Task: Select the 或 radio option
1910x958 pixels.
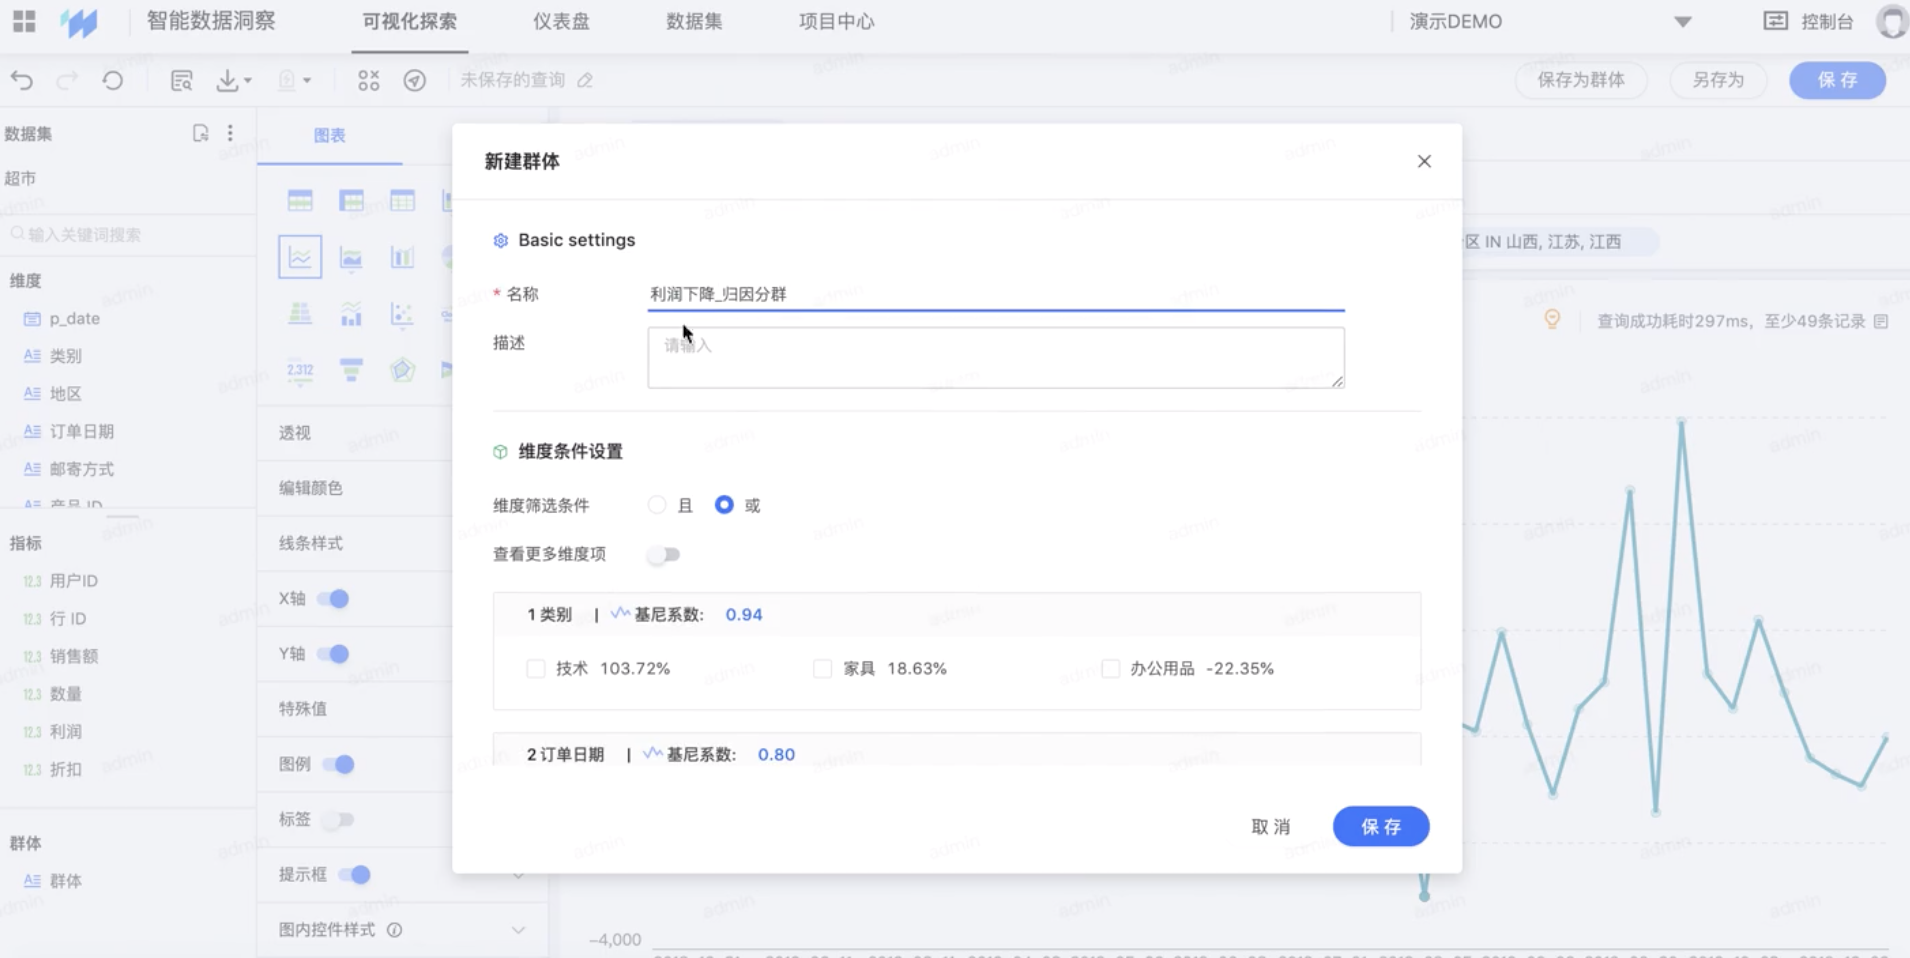Action: [x=724, y=505]
